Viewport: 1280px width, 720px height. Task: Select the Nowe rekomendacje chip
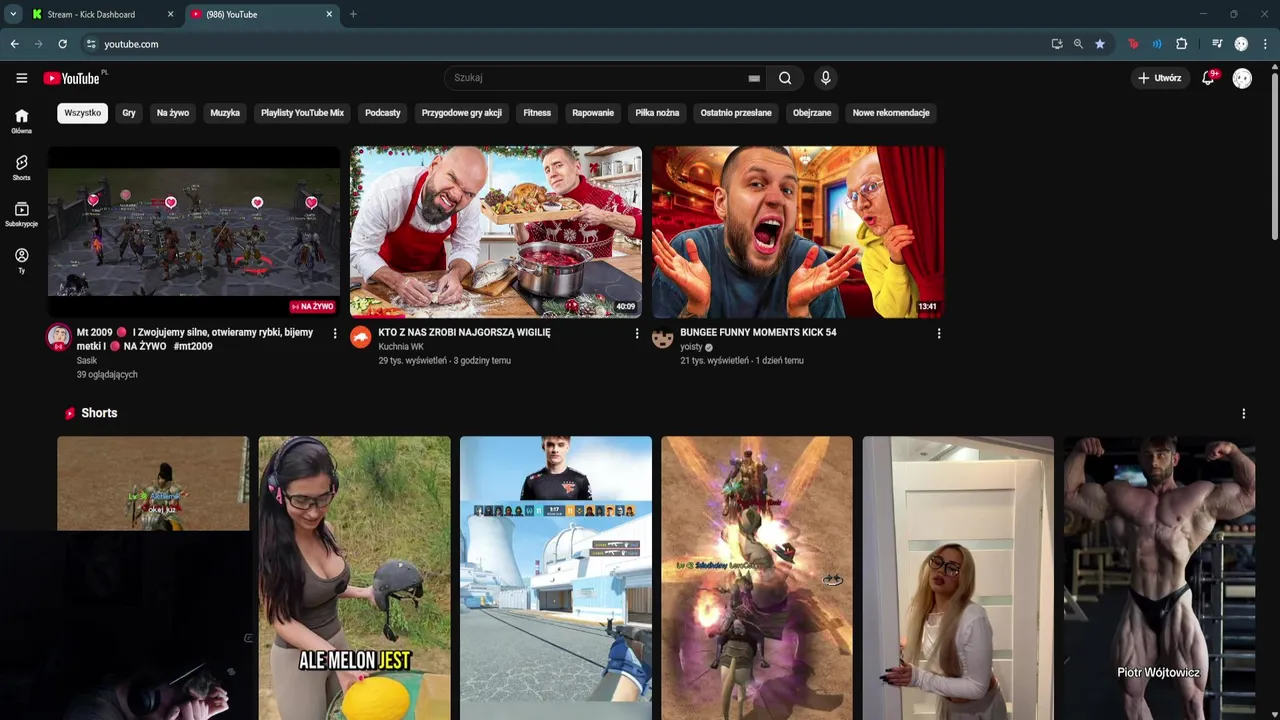pyautogui.click(x=891, y=113)
